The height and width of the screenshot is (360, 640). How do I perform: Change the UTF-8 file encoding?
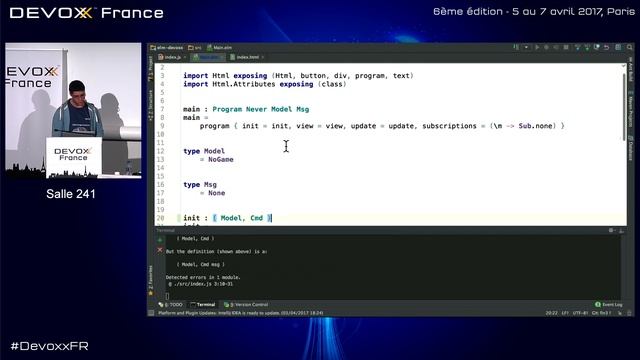click(x=580, y=313)
